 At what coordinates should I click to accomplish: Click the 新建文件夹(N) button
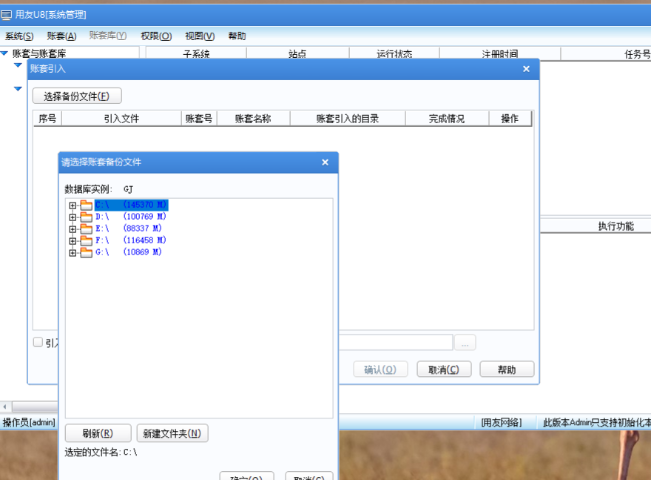pyautogui.click(x=172, y=434)
